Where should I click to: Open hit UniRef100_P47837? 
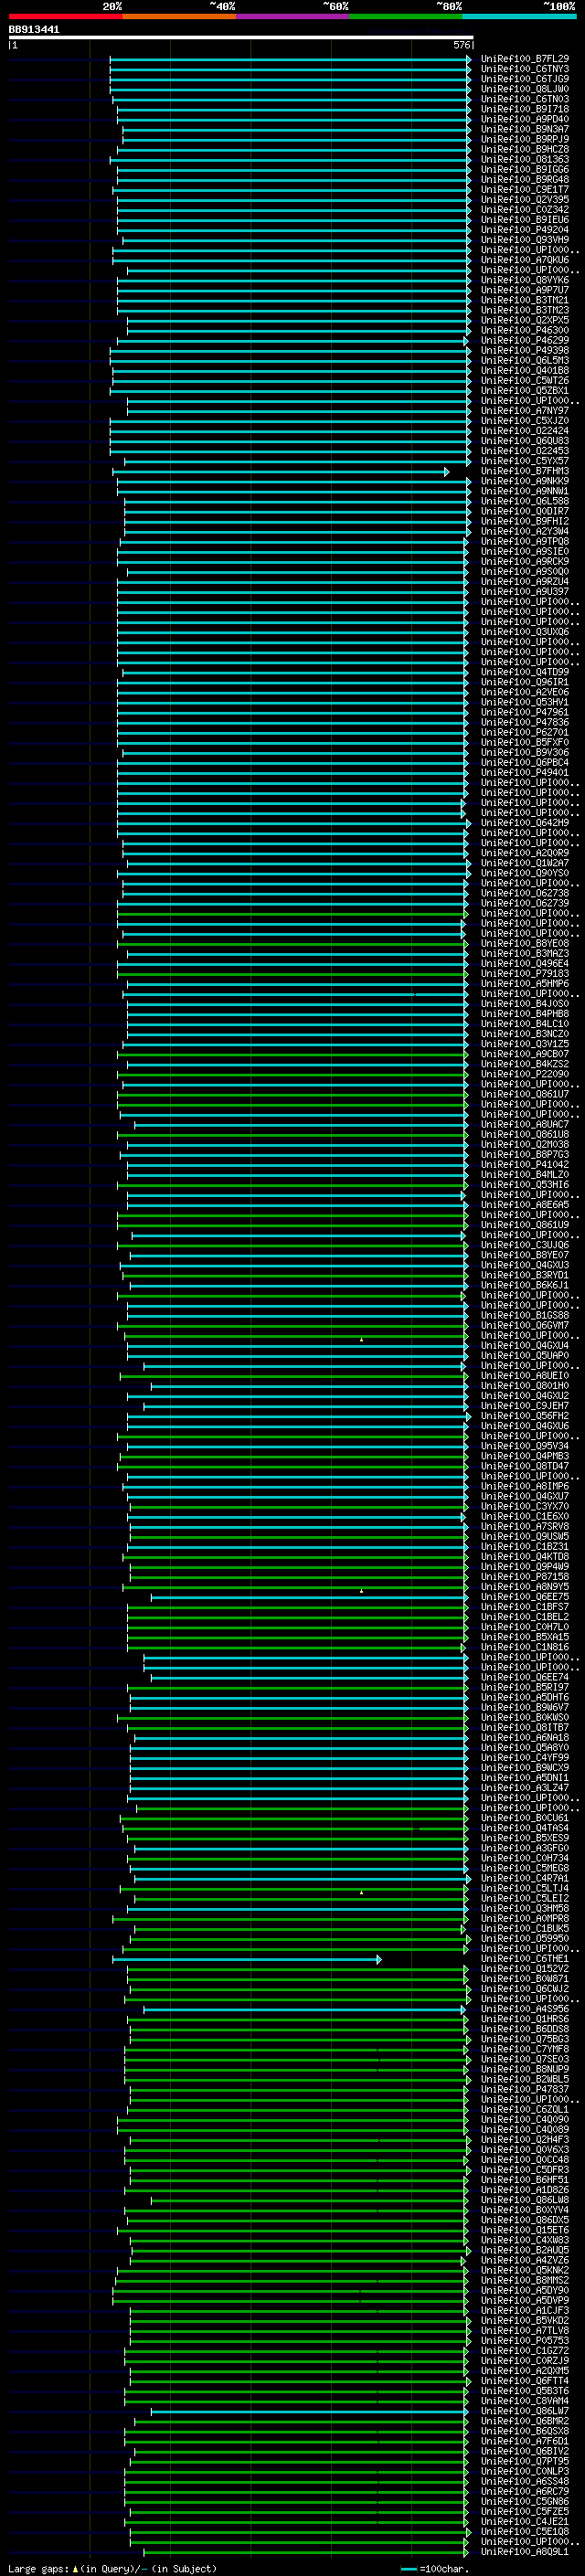click(525, 2089)
